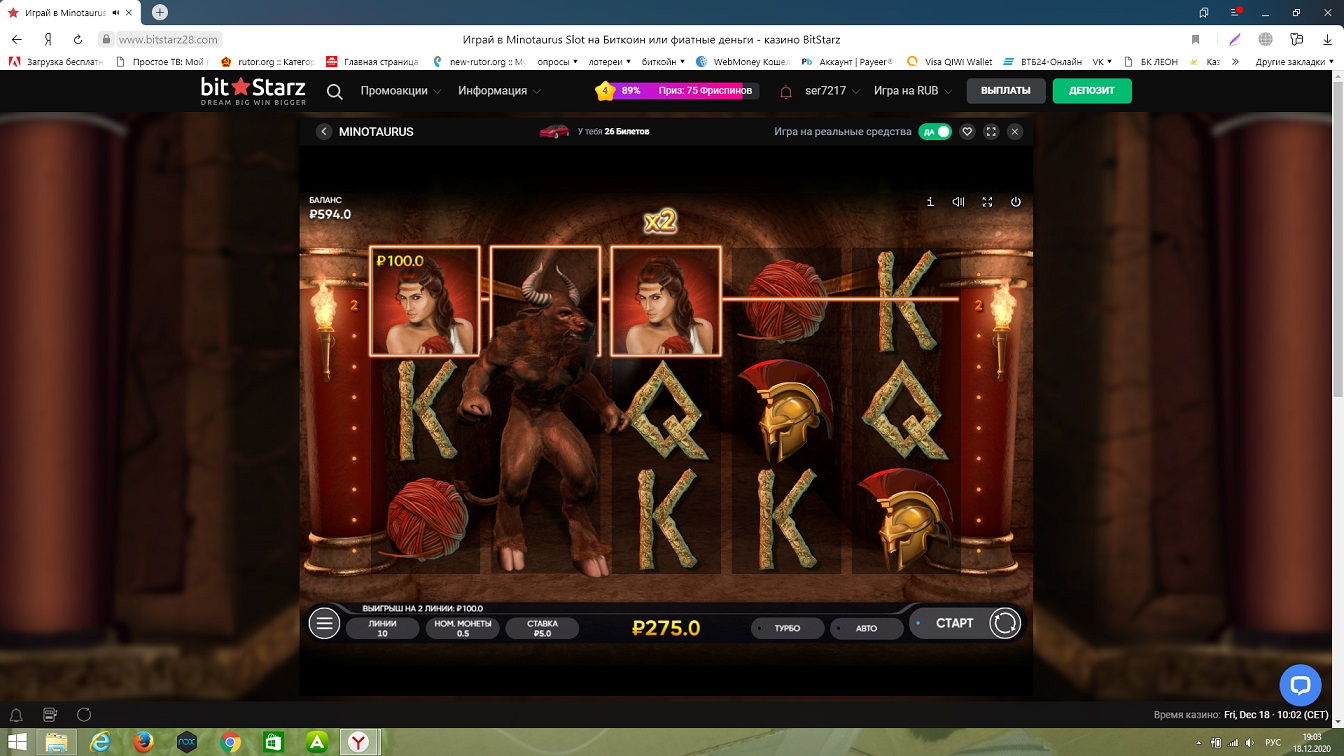Expand Промоакции menu
Image resolution: width=1344 pixels, height=756 pixels.
point(401,91)
